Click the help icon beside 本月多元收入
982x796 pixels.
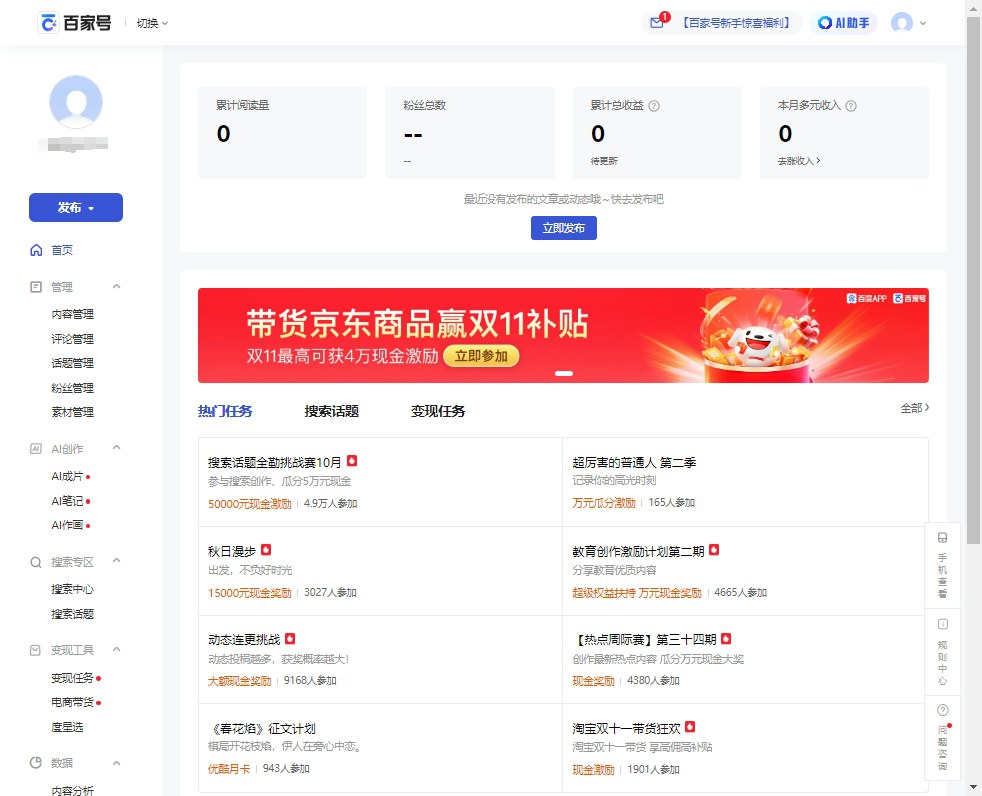point(850,106)
